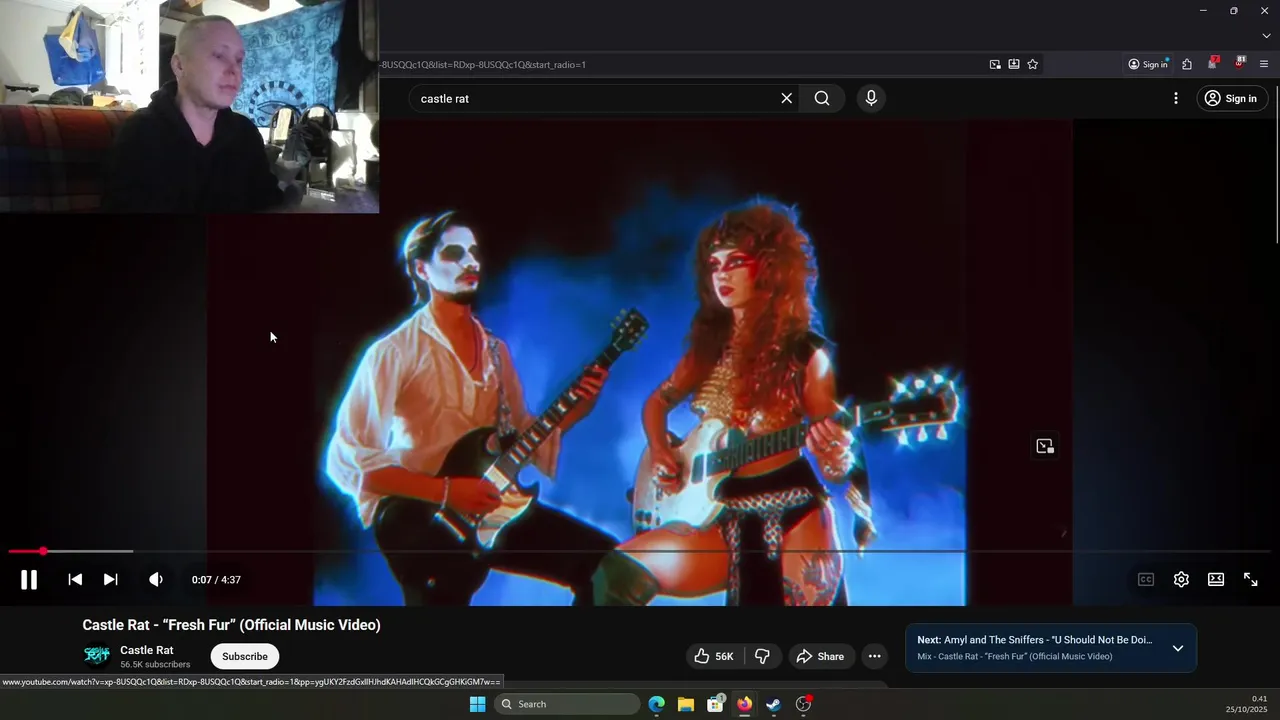Viewport: 1280px width, 720px height.
Task: Open Microsoft Edge from taskbar
Action: pyautogui.click(x=656, y=704)
